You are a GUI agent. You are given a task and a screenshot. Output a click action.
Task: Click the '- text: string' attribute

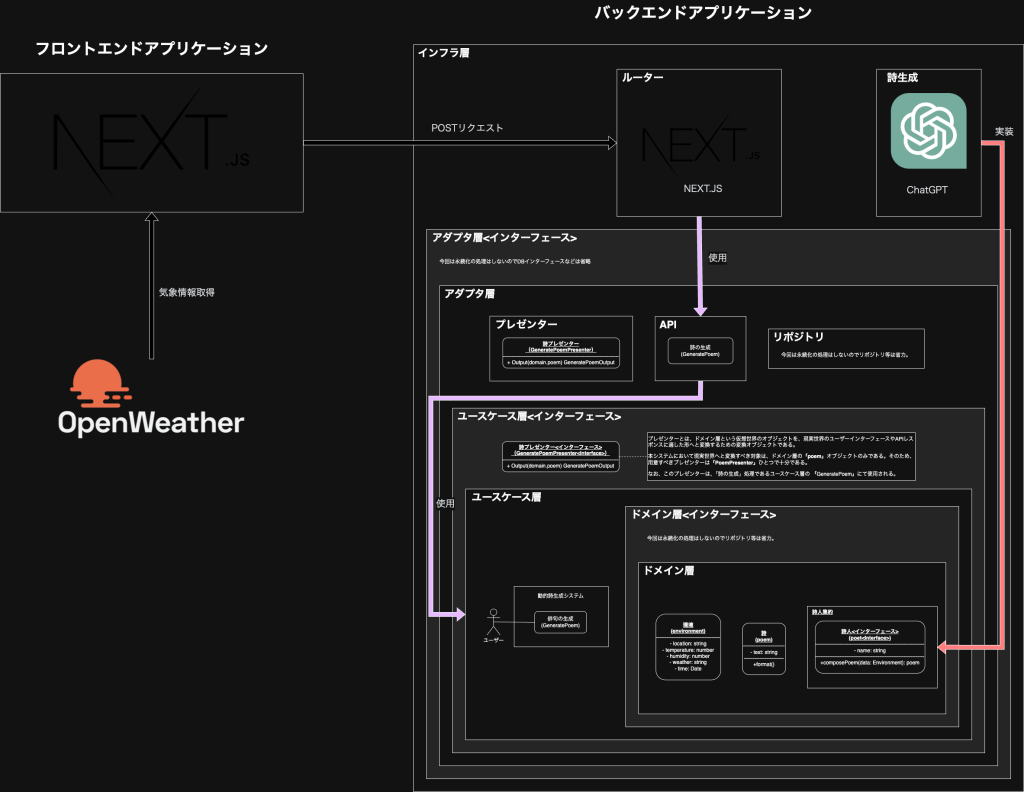point(763,652)
